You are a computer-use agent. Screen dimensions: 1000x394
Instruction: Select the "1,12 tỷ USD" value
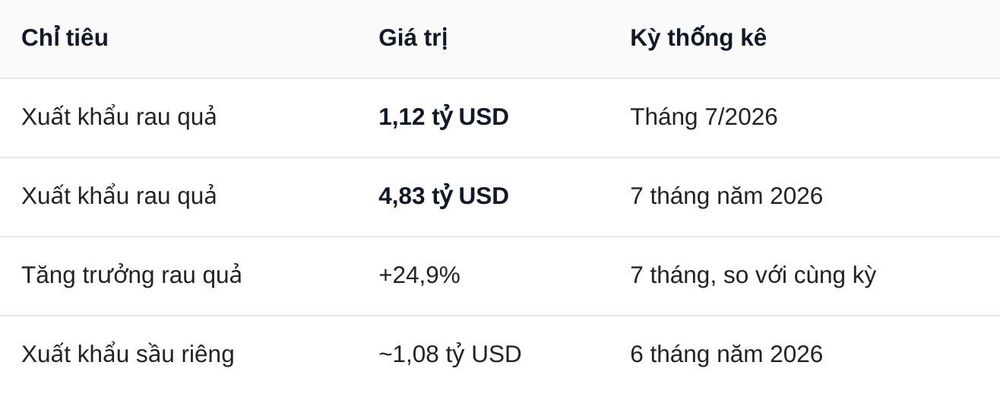pos(443,117)
